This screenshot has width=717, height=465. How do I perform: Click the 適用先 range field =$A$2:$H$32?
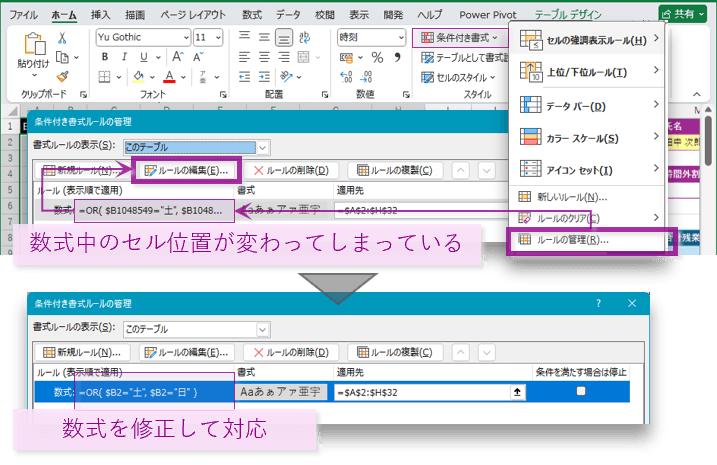click(422, 392)
